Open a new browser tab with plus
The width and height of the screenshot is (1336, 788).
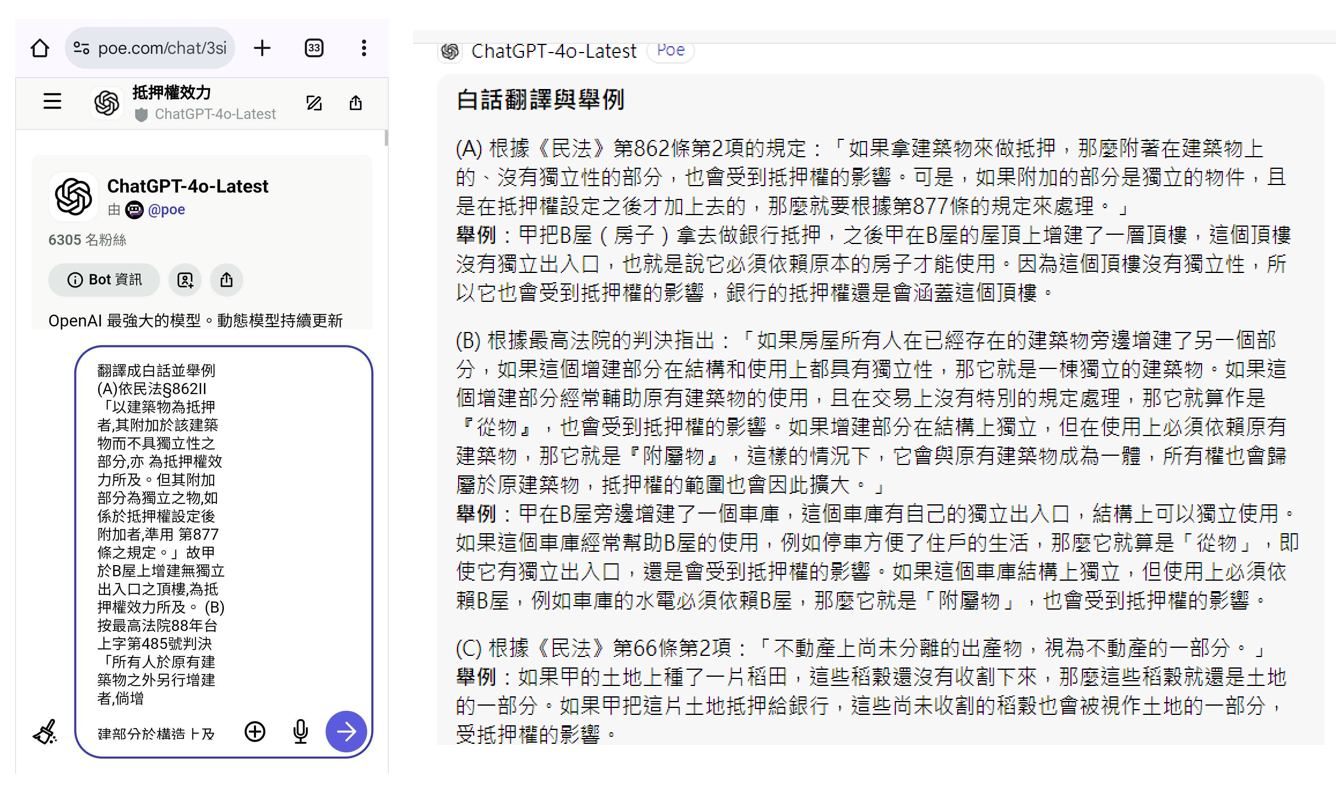(x=262, y=48)
